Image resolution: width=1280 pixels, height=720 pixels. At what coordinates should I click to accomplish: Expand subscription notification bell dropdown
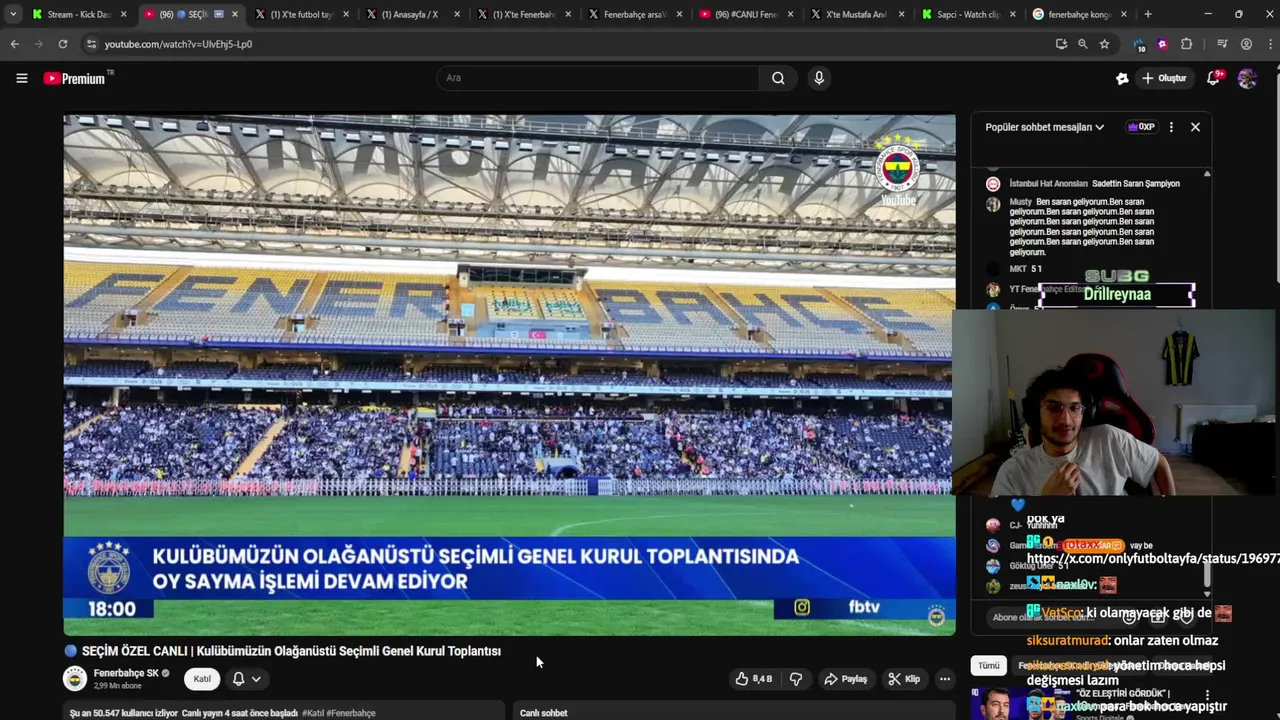point(247,679)
